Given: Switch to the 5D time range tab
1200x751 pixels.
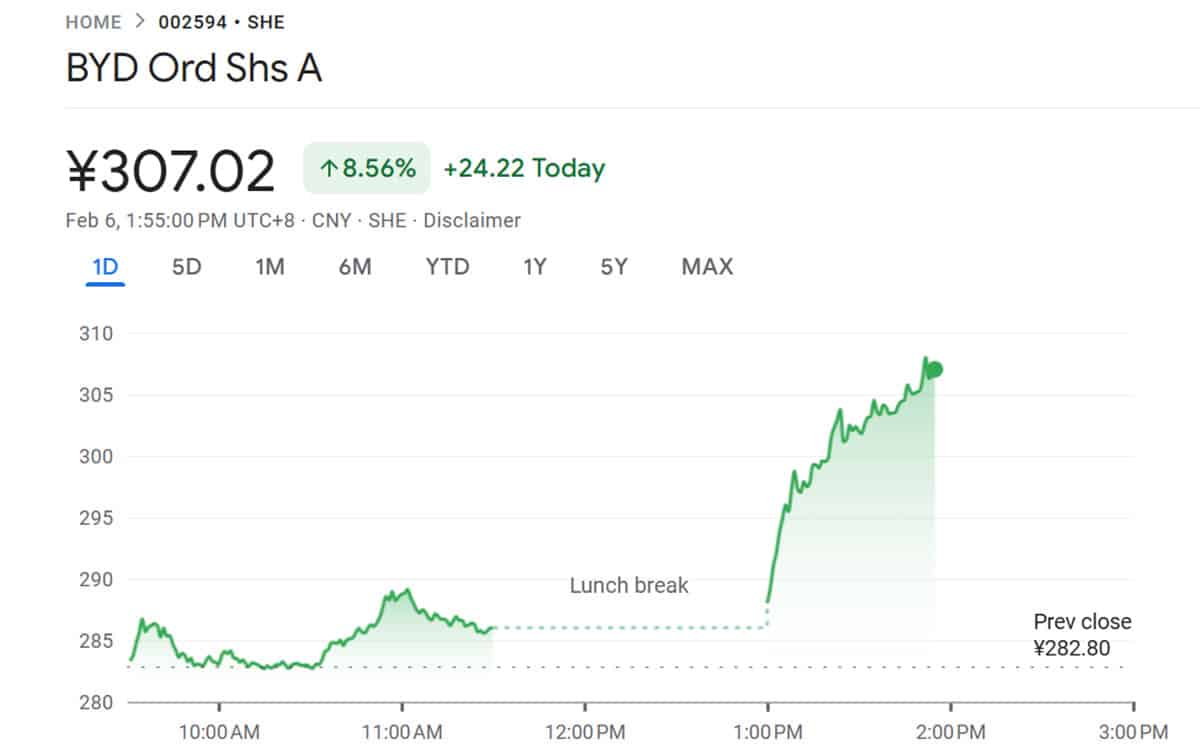Looking at the screenshot, I should 187,267.
